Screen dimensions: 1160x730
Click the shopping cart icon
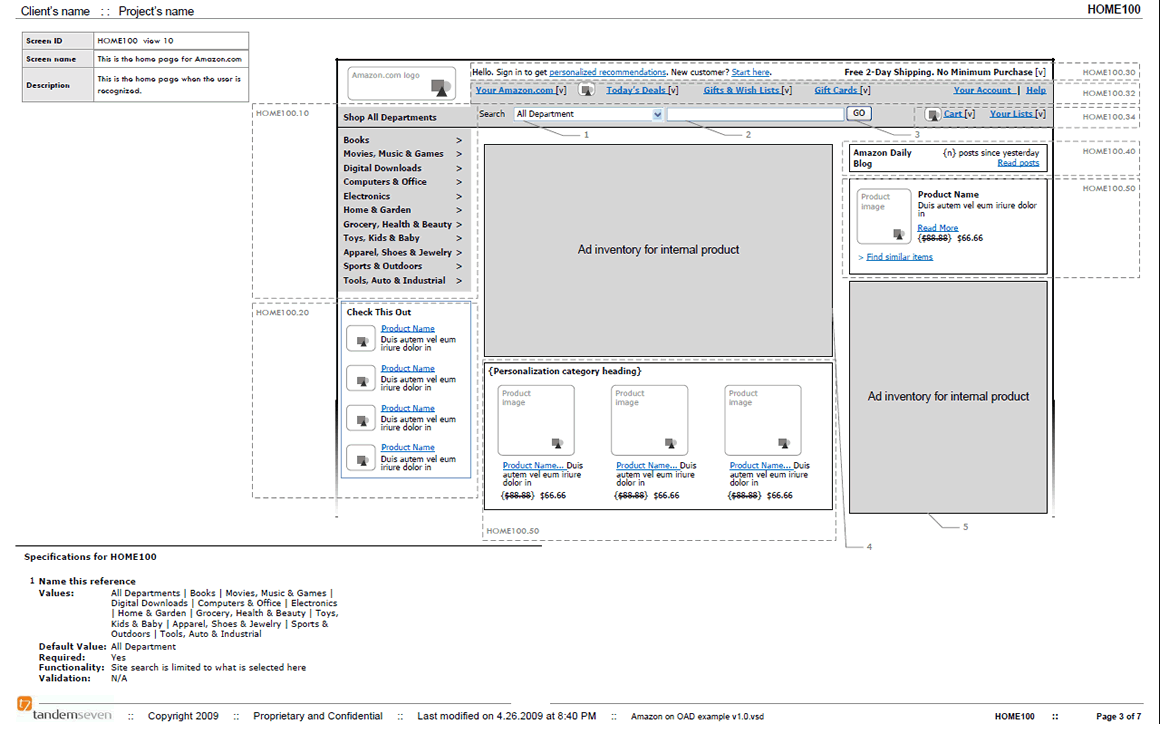pyautogui.click(x=933, y=114)
